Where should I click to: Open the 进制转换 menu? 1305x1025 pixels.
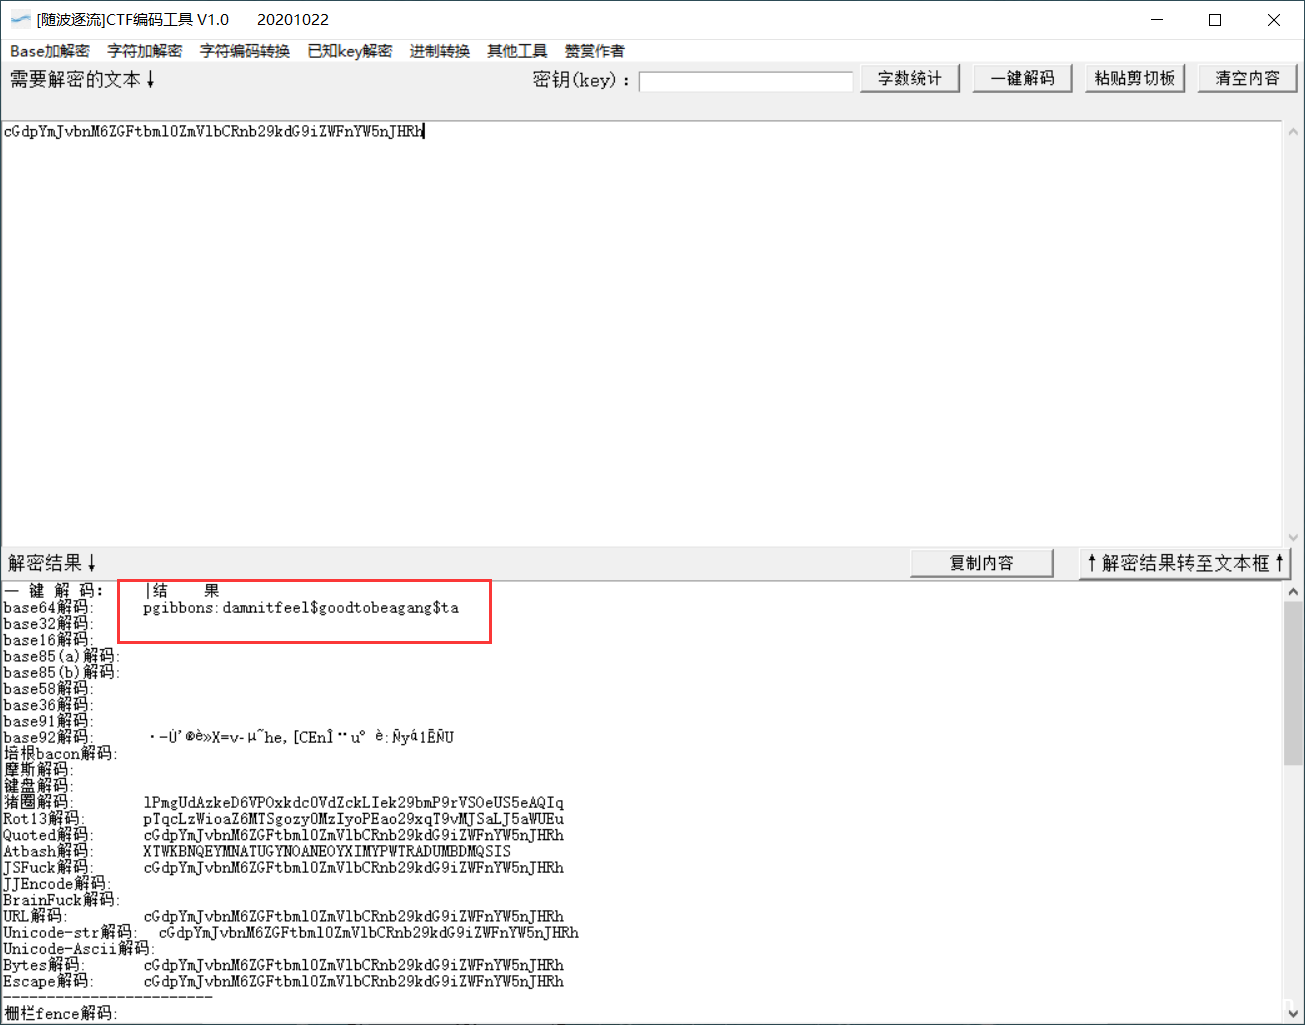point(439,51)
